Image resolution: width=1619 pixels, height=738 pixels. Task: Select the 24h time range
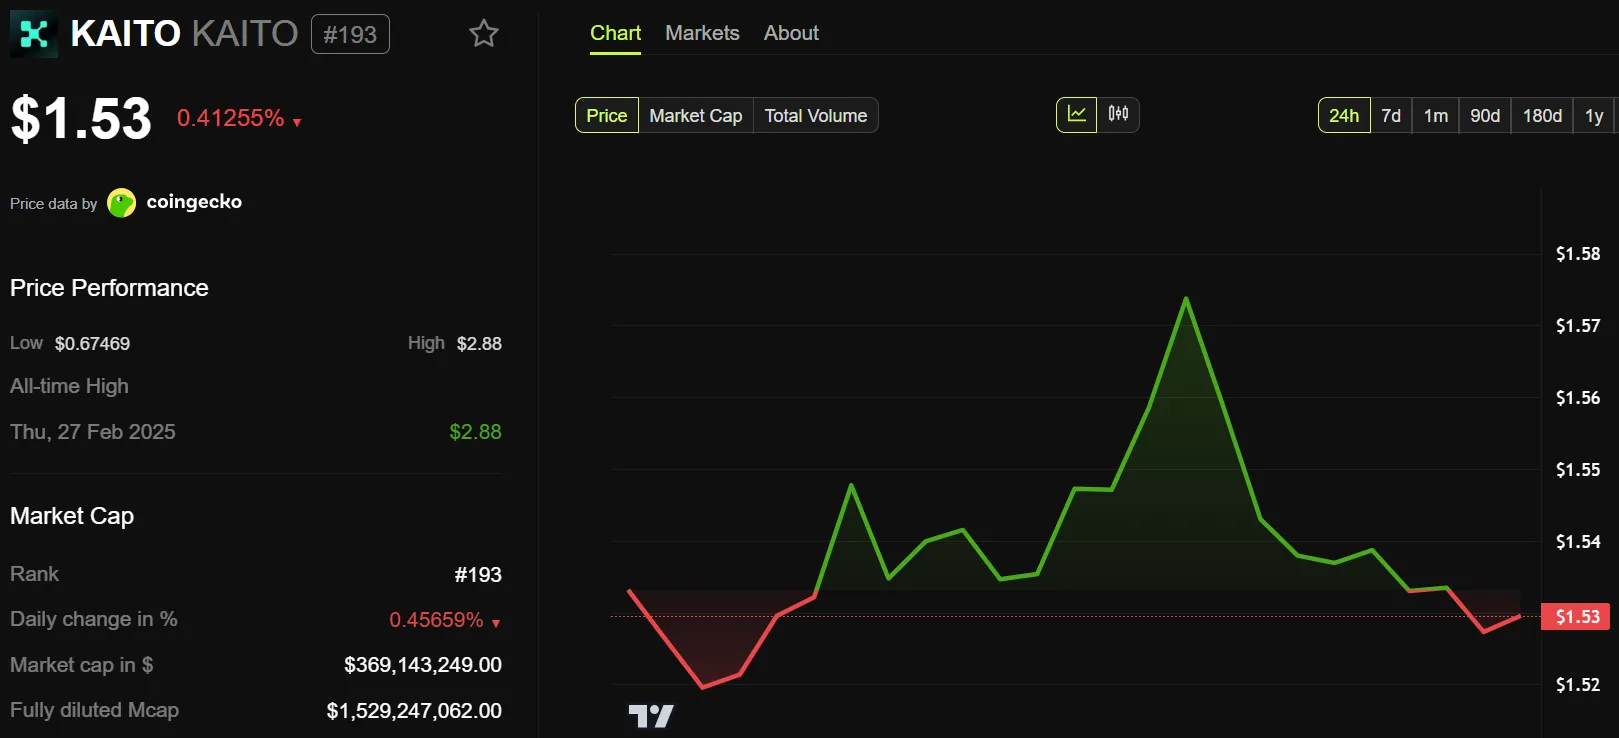(1344, 115)
